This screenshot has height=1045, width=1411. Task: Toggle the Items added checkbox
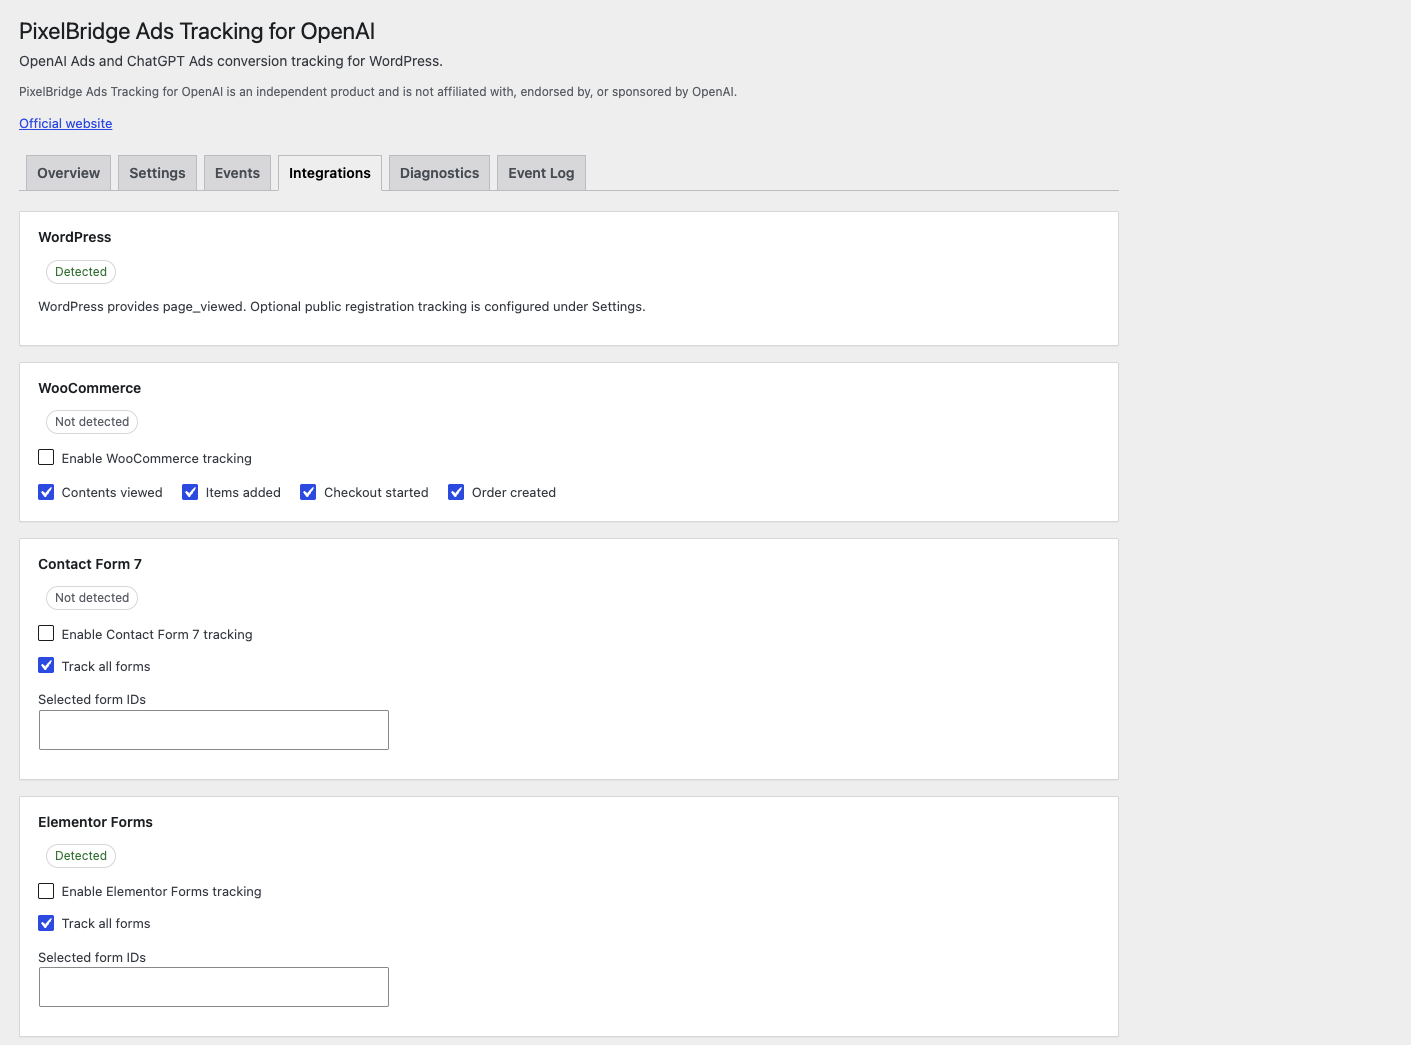190,492
